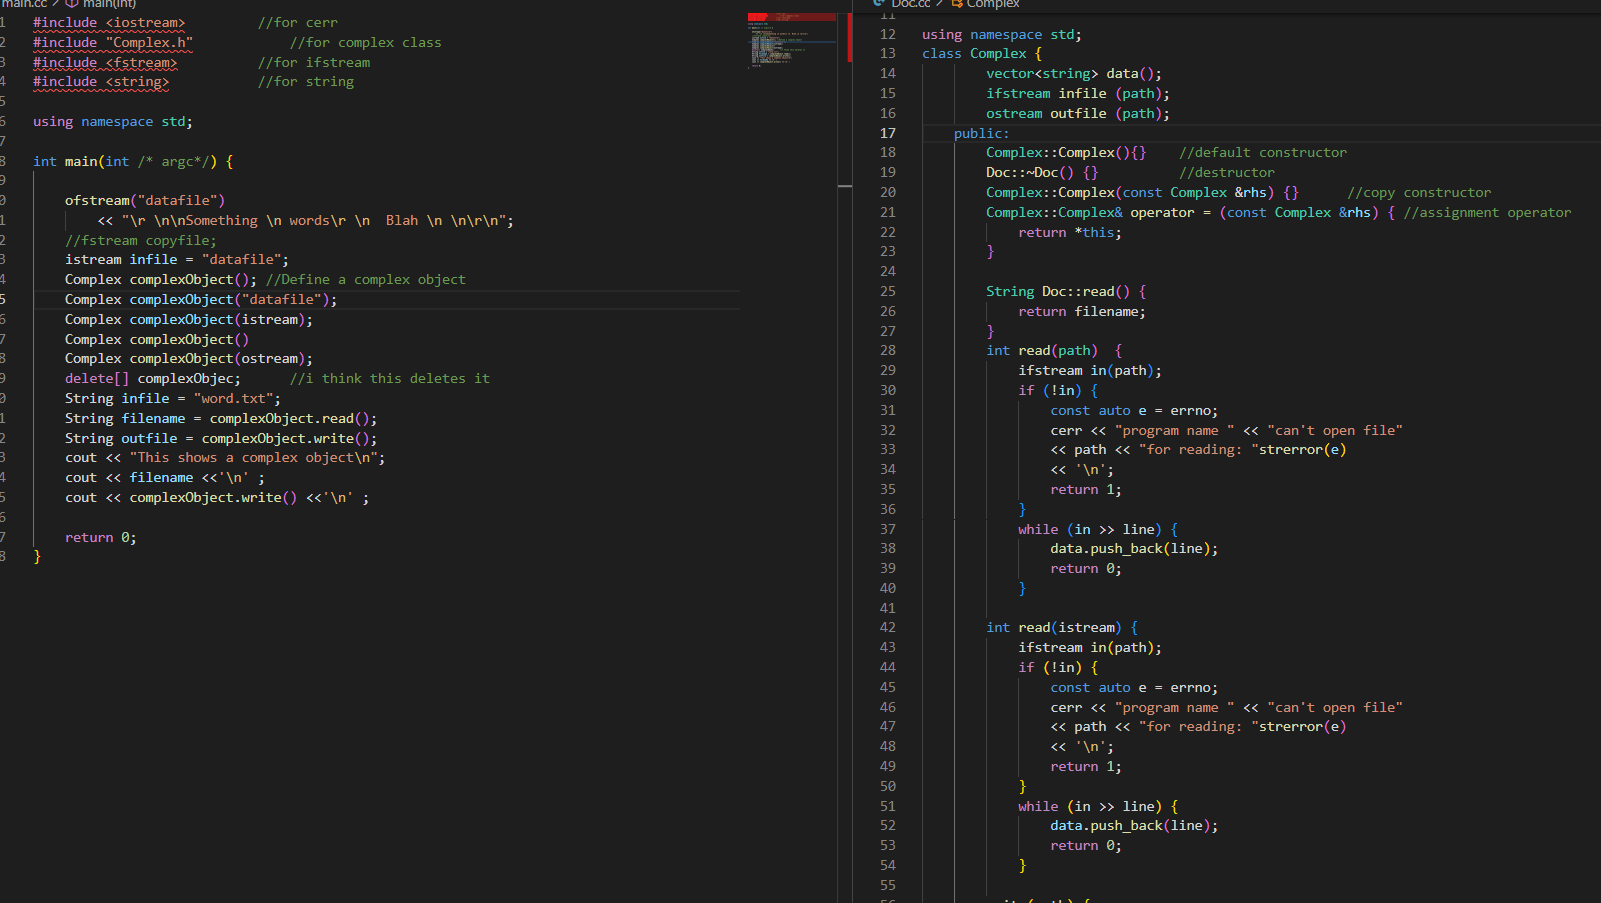Click the 'public:' access specifier

click(982, 133)
